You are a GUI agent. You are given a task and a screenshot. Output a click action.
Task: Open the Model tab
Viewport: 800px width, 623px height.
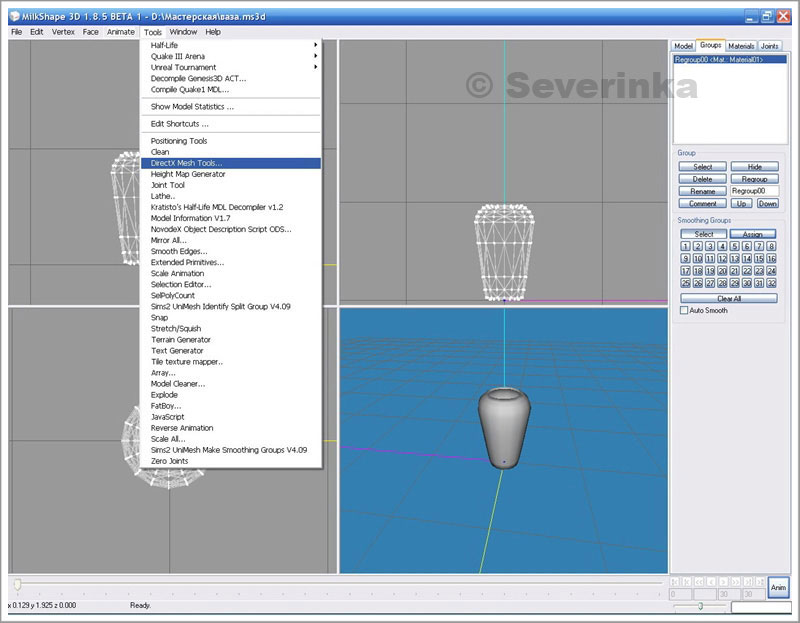coord(683,46)
